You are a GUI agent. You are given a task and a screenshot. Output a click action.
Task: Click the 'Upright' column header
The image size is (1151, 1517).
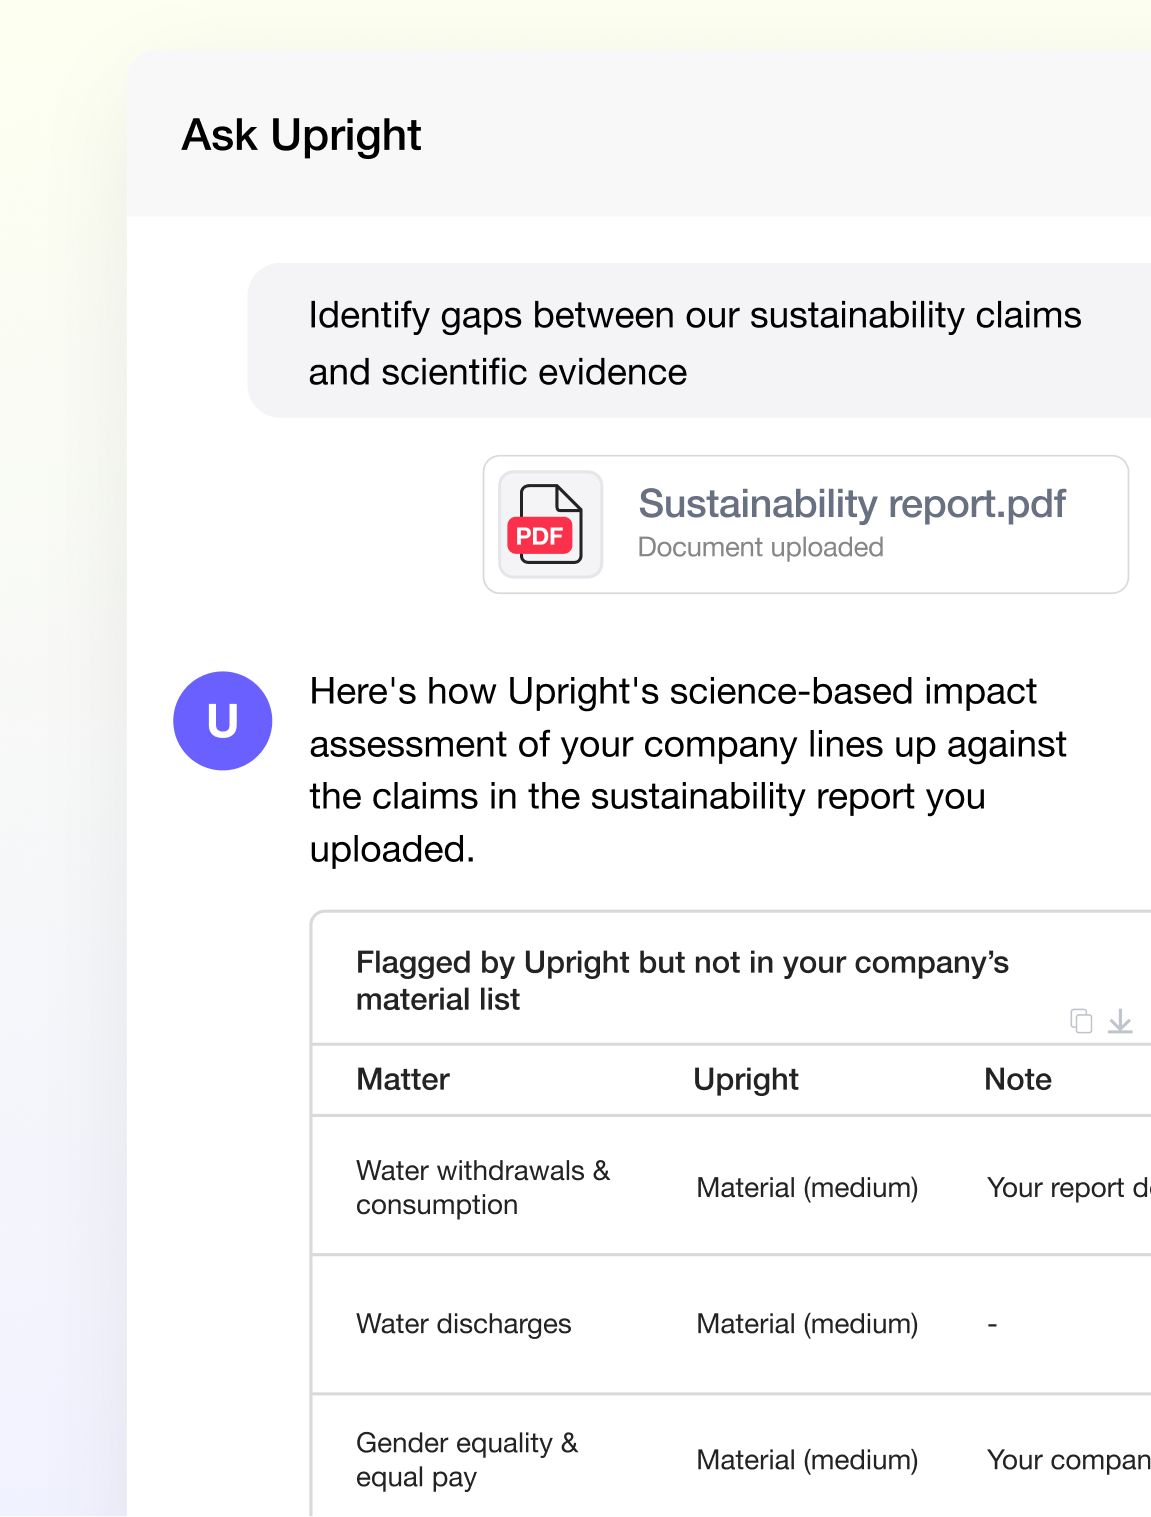(x=746, y=1079)
